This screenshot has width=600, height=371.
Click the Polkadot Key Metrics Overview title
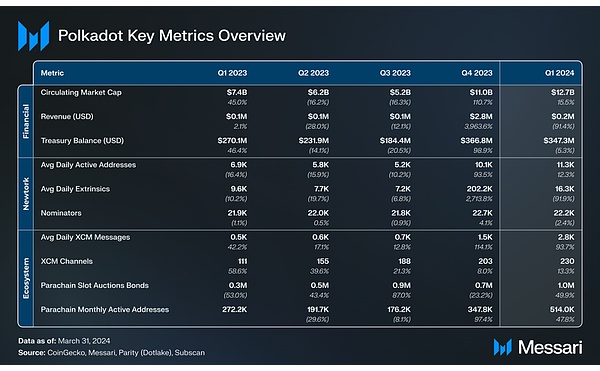[172, 36]
